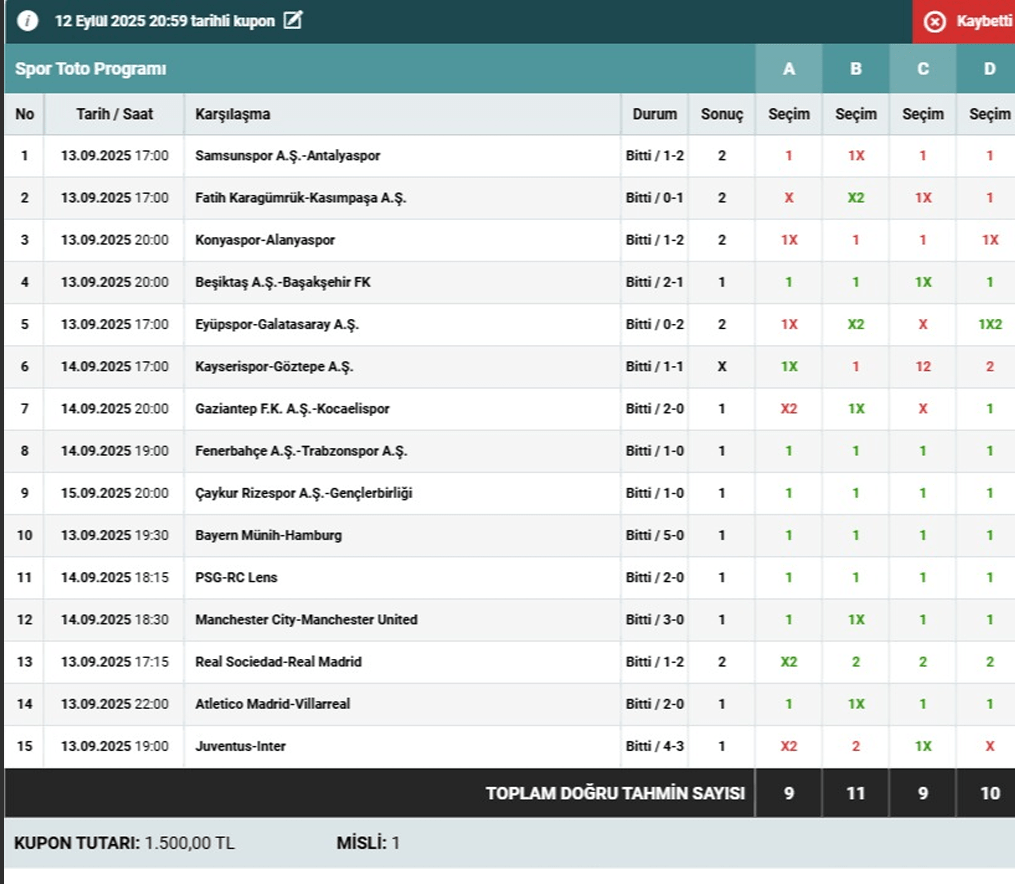
Task: Click the info icon beside coupon date
Action: tap(28, 21)
